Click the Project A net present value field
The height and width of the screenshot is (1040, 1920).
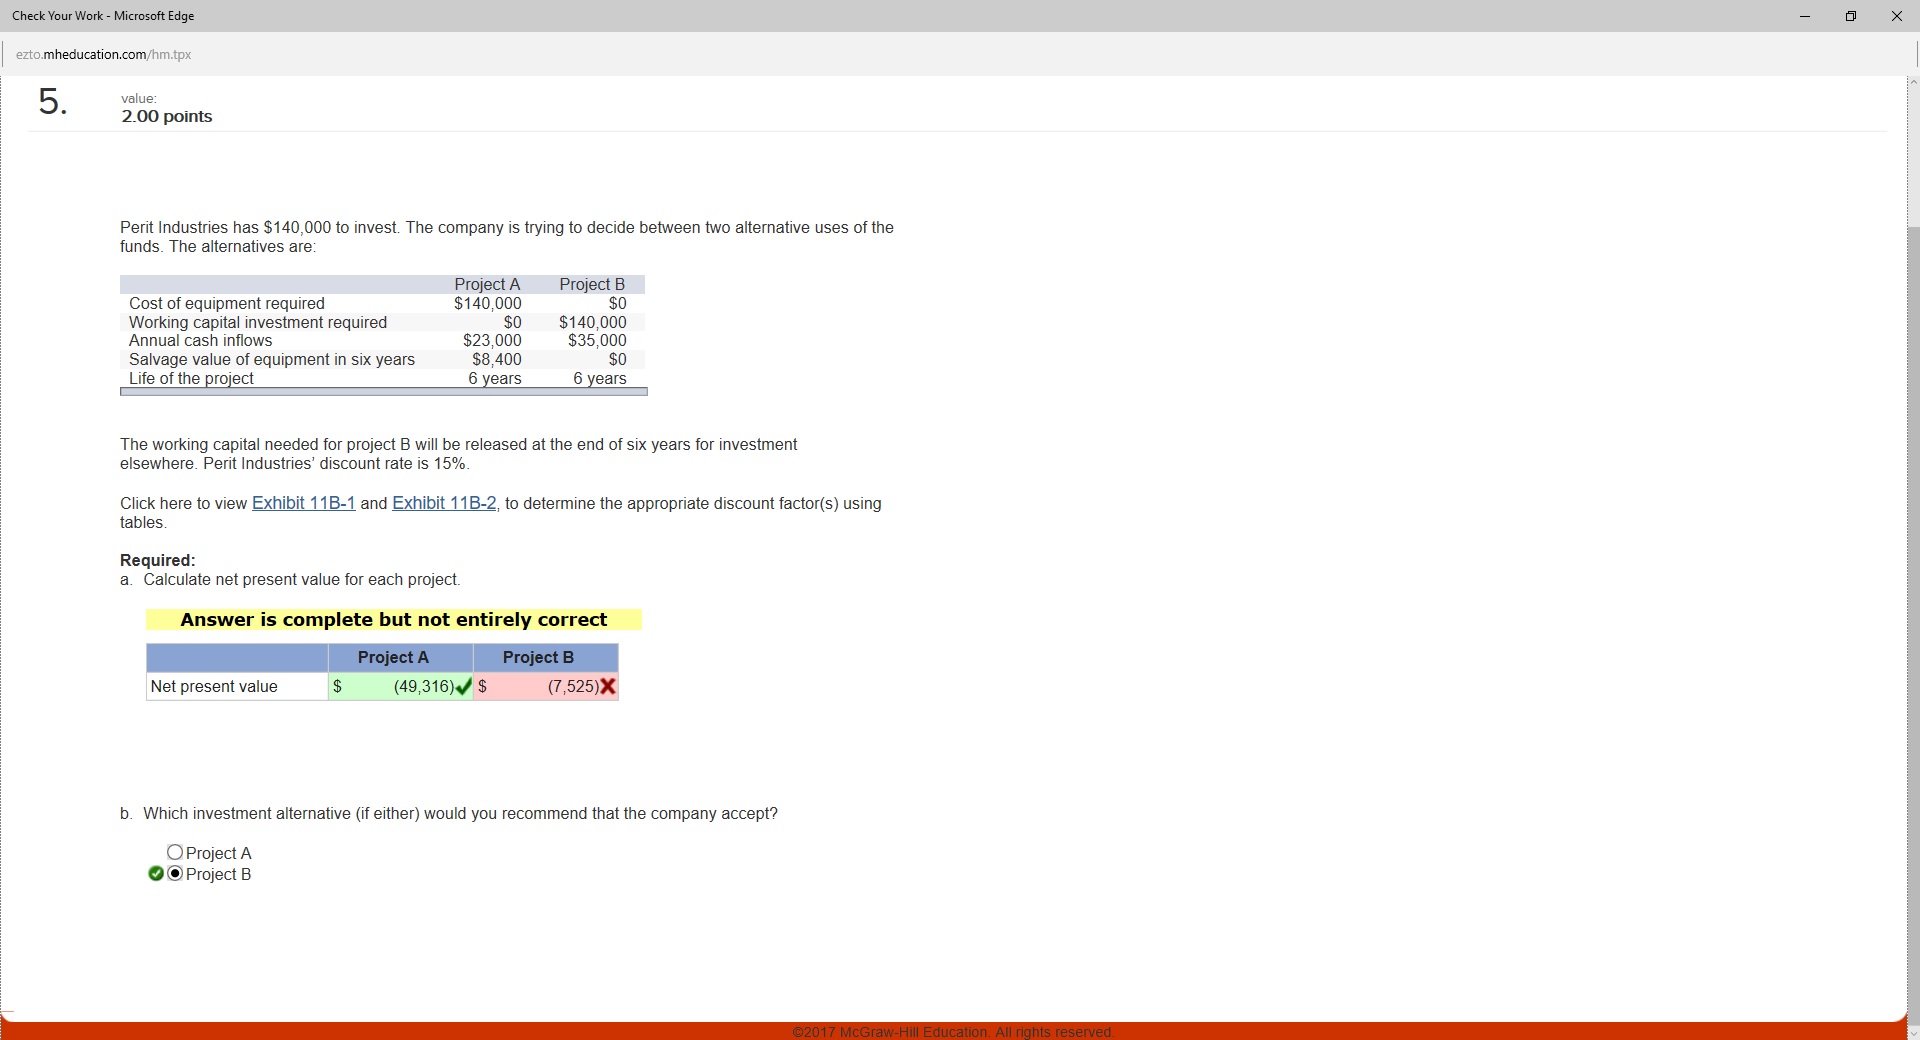[400, 687]
